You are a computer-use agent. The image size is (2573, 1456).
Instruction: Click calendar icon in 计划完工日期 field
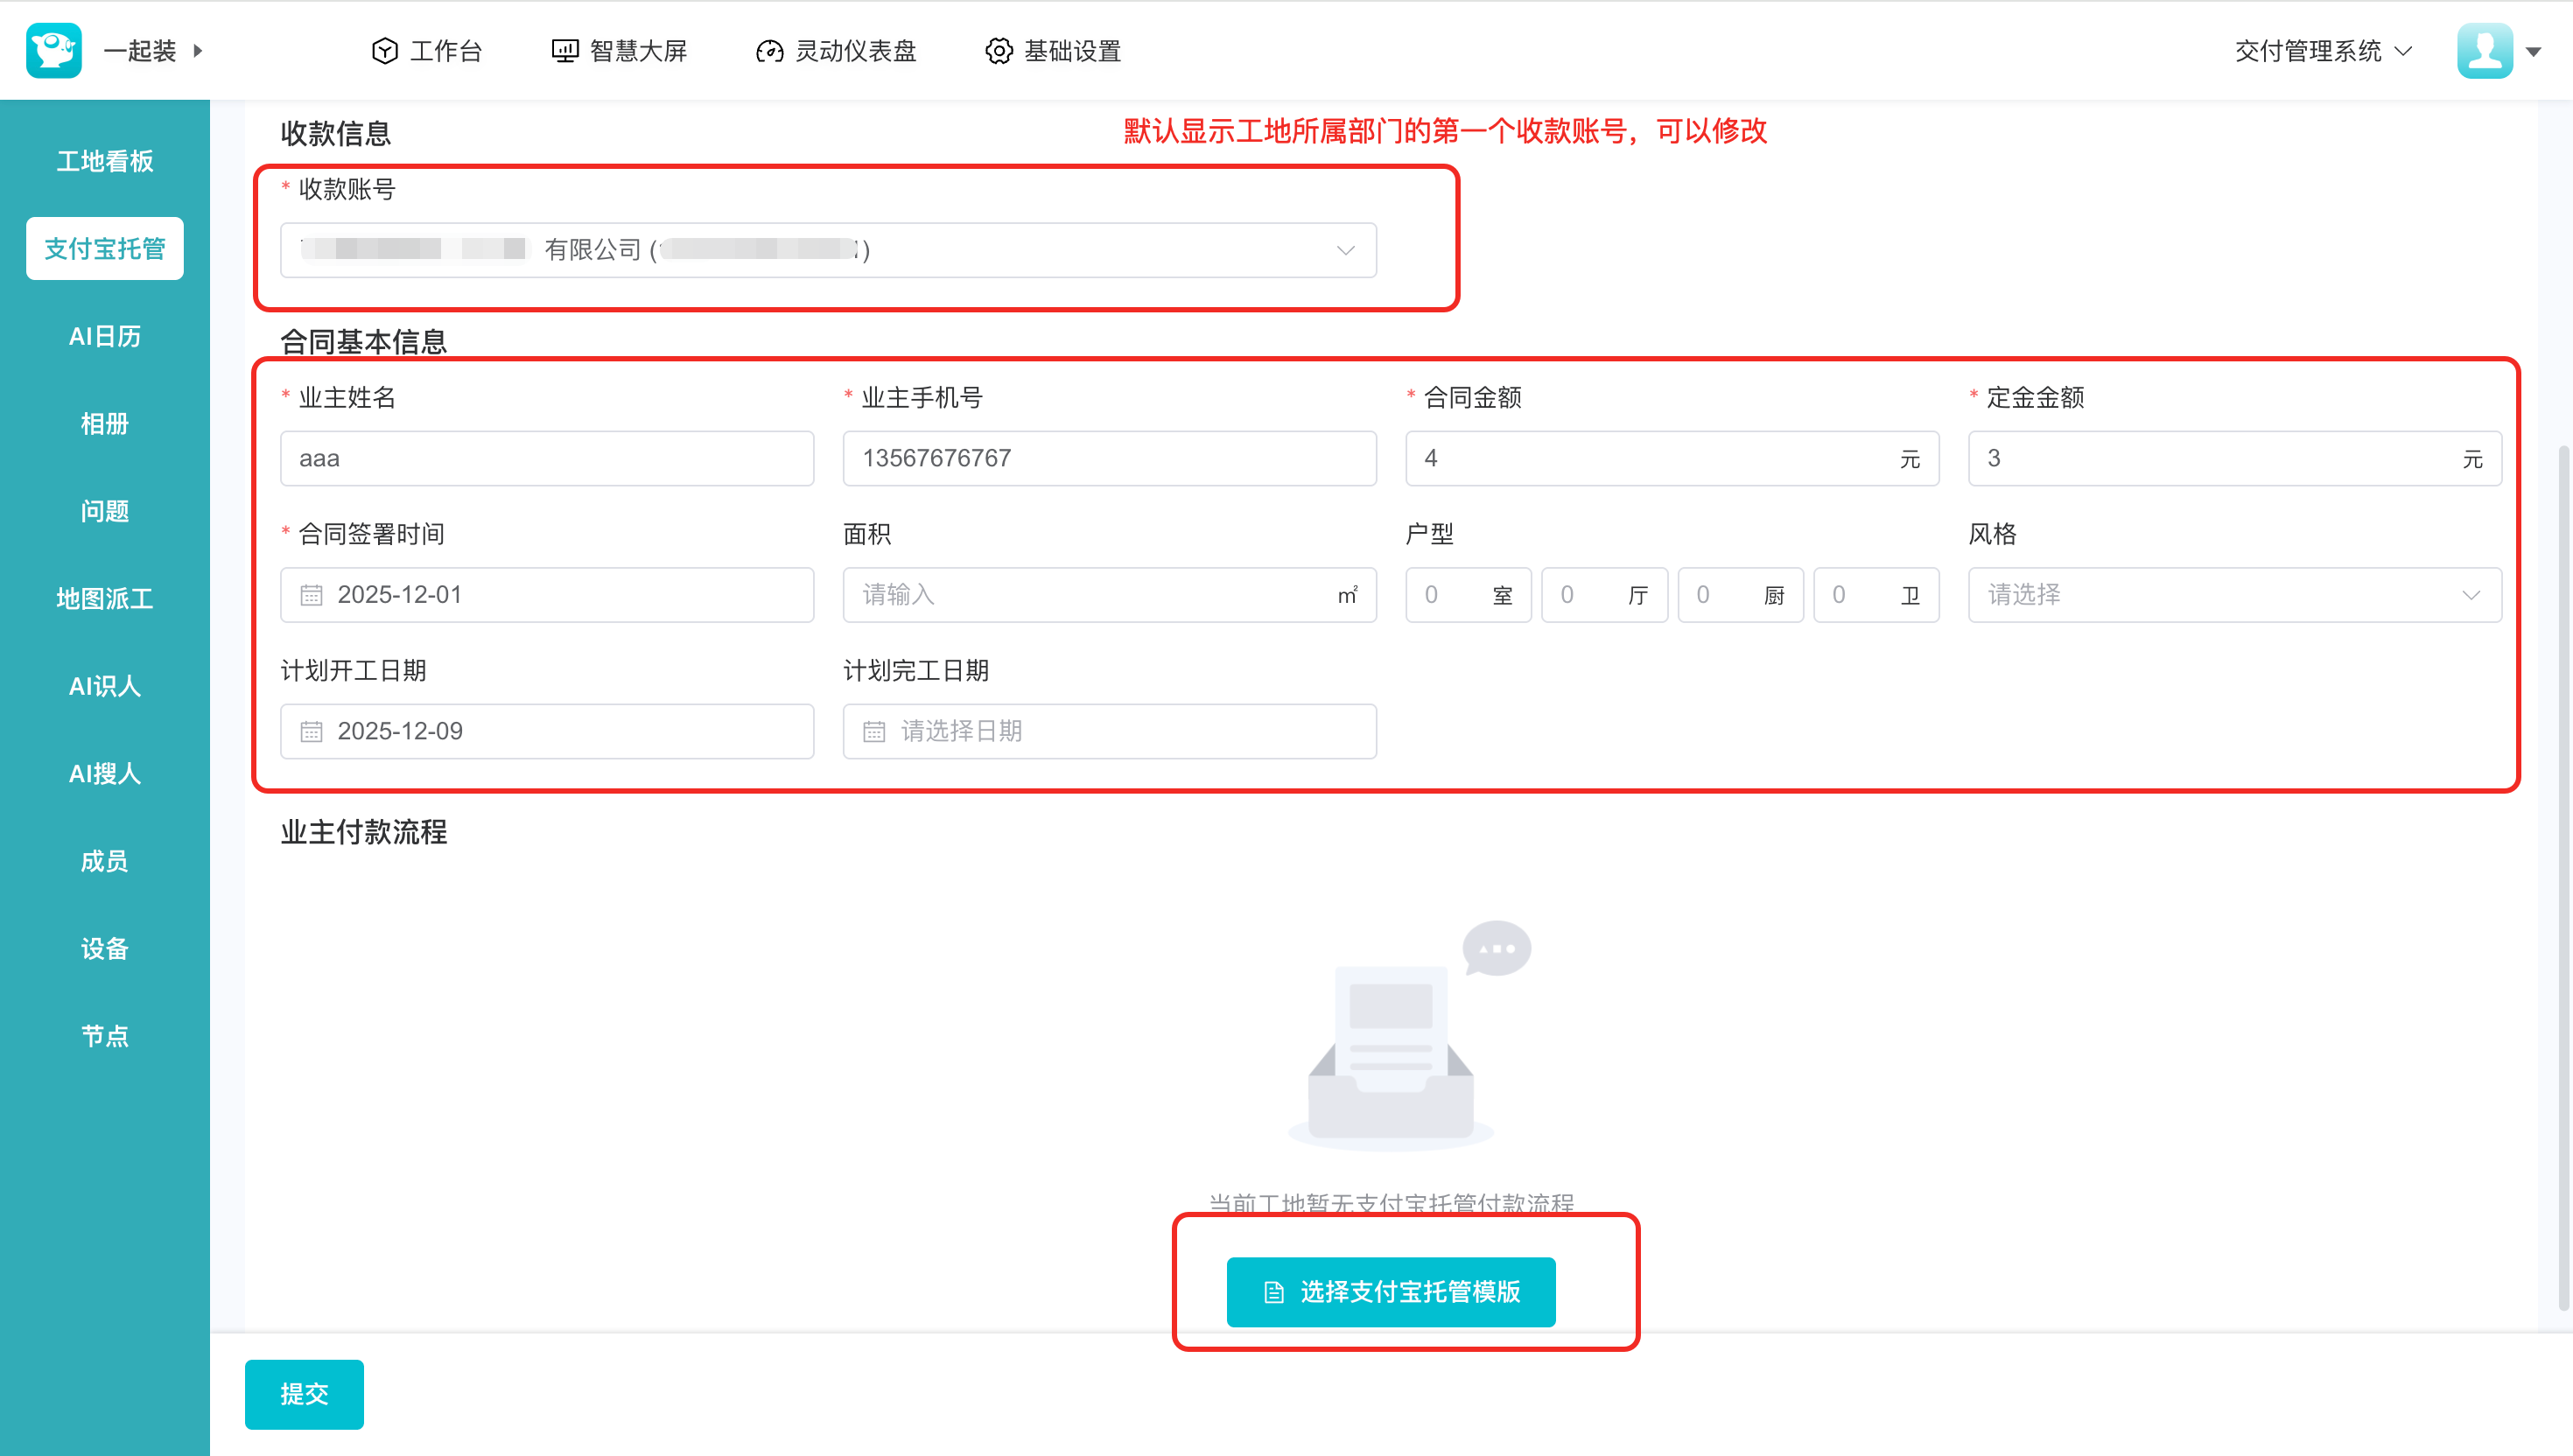874,732
